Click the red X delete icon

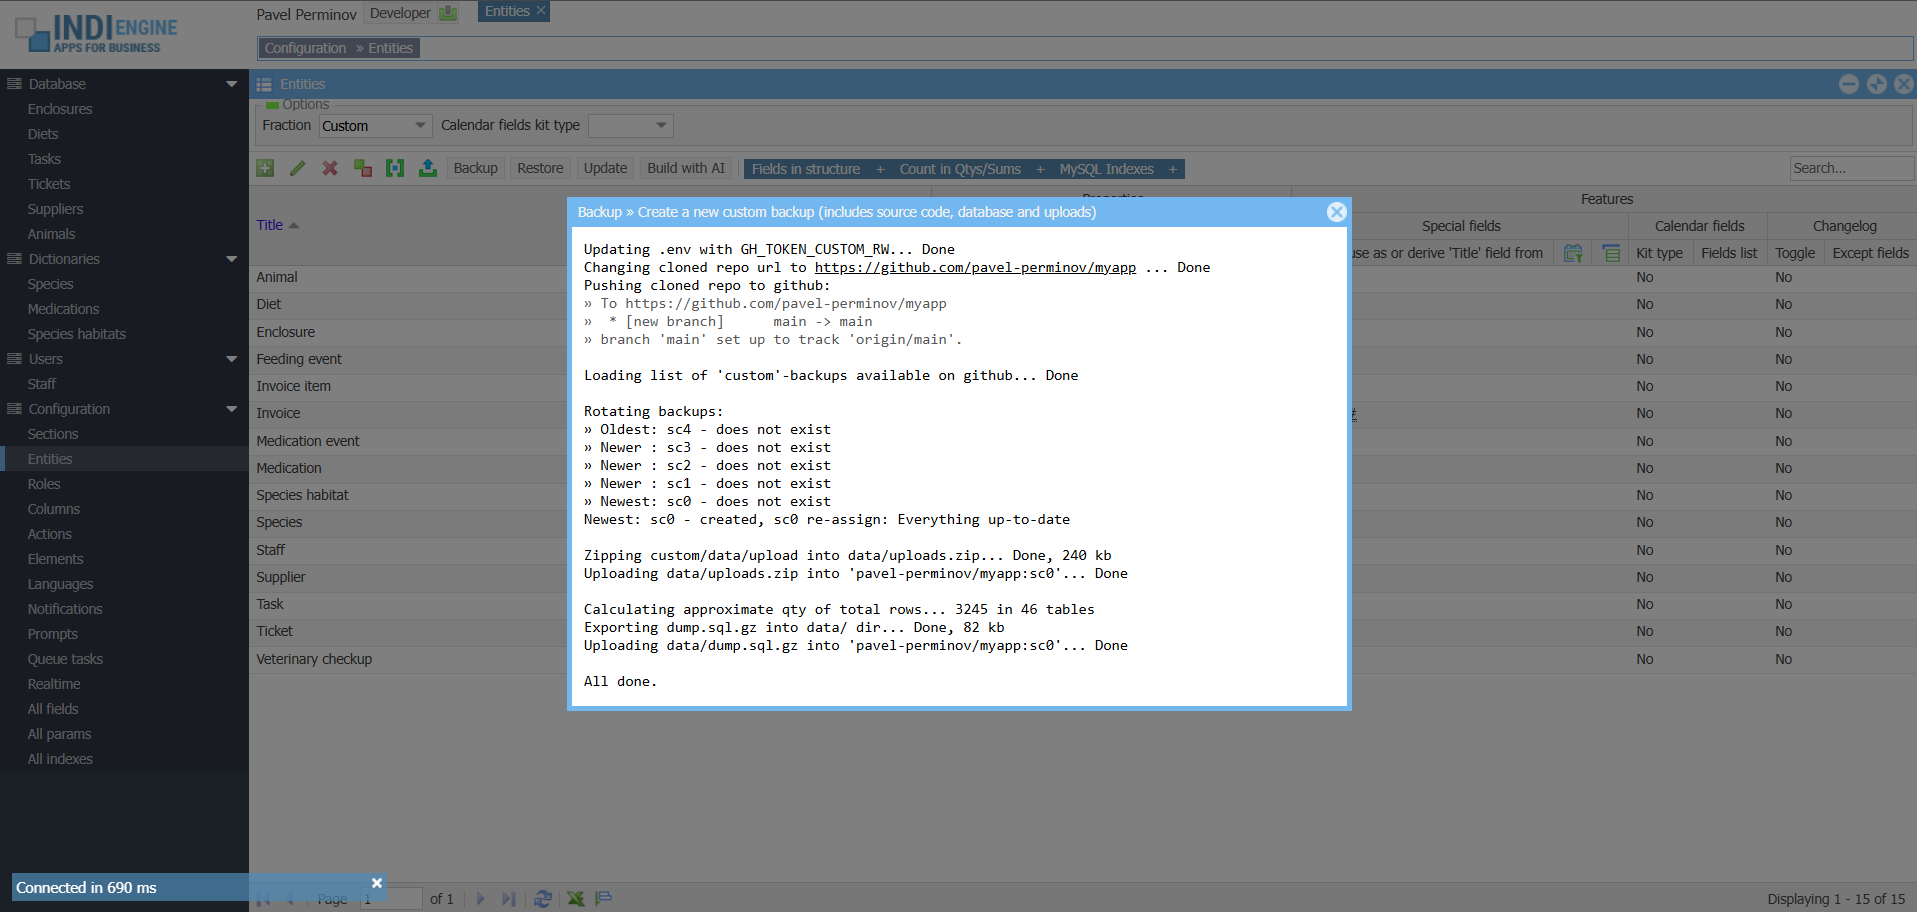pos(330,168)
